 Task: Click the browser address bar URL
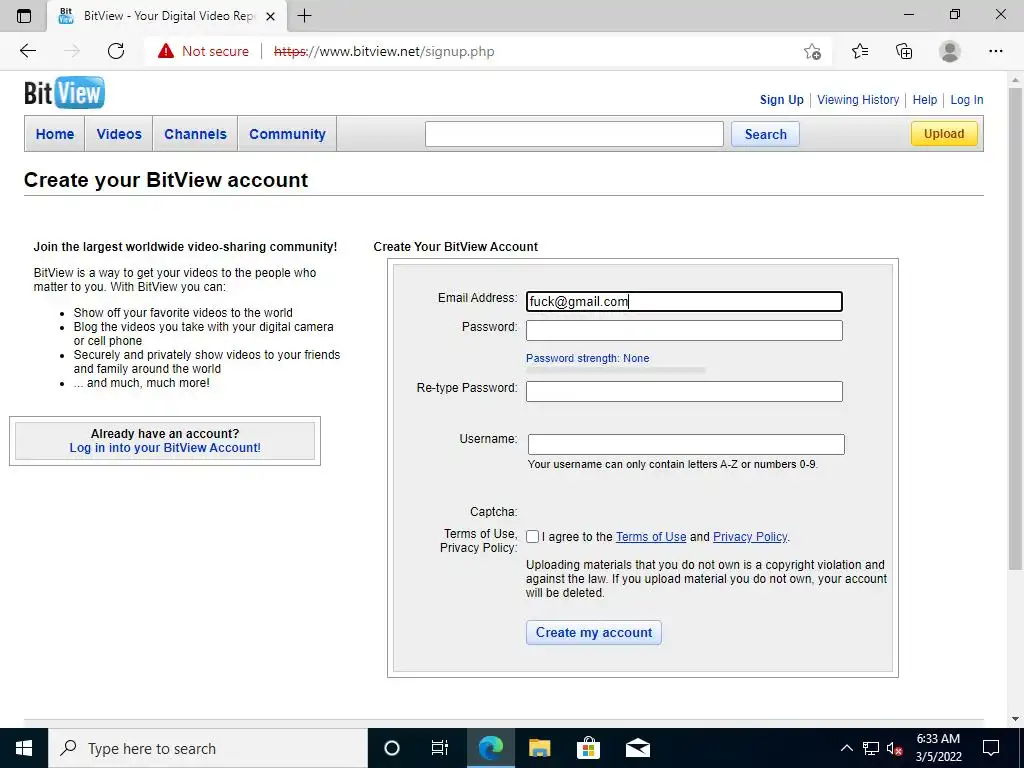[384, 51]
